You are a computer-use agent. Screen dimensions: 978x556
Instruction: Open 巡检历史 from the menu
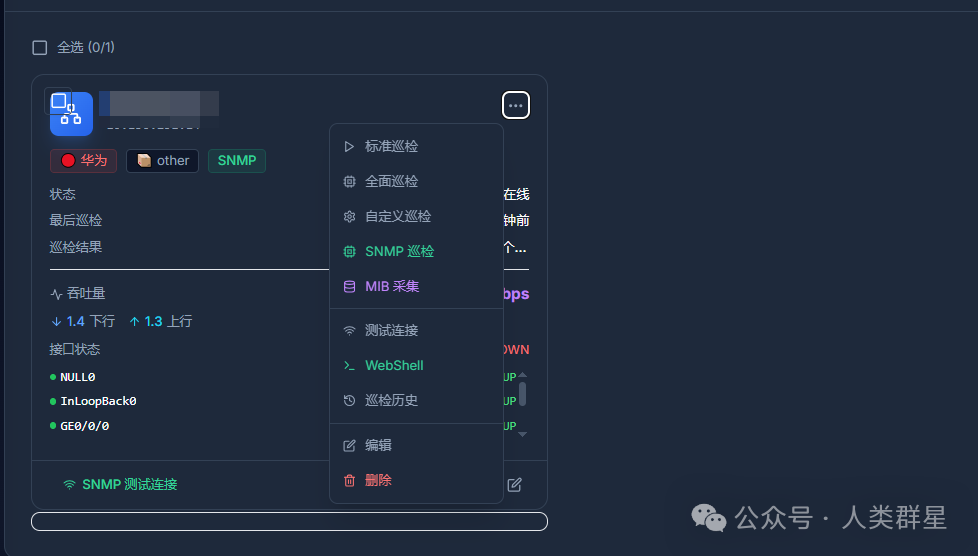pyautogui.click(x=416, y=400)
